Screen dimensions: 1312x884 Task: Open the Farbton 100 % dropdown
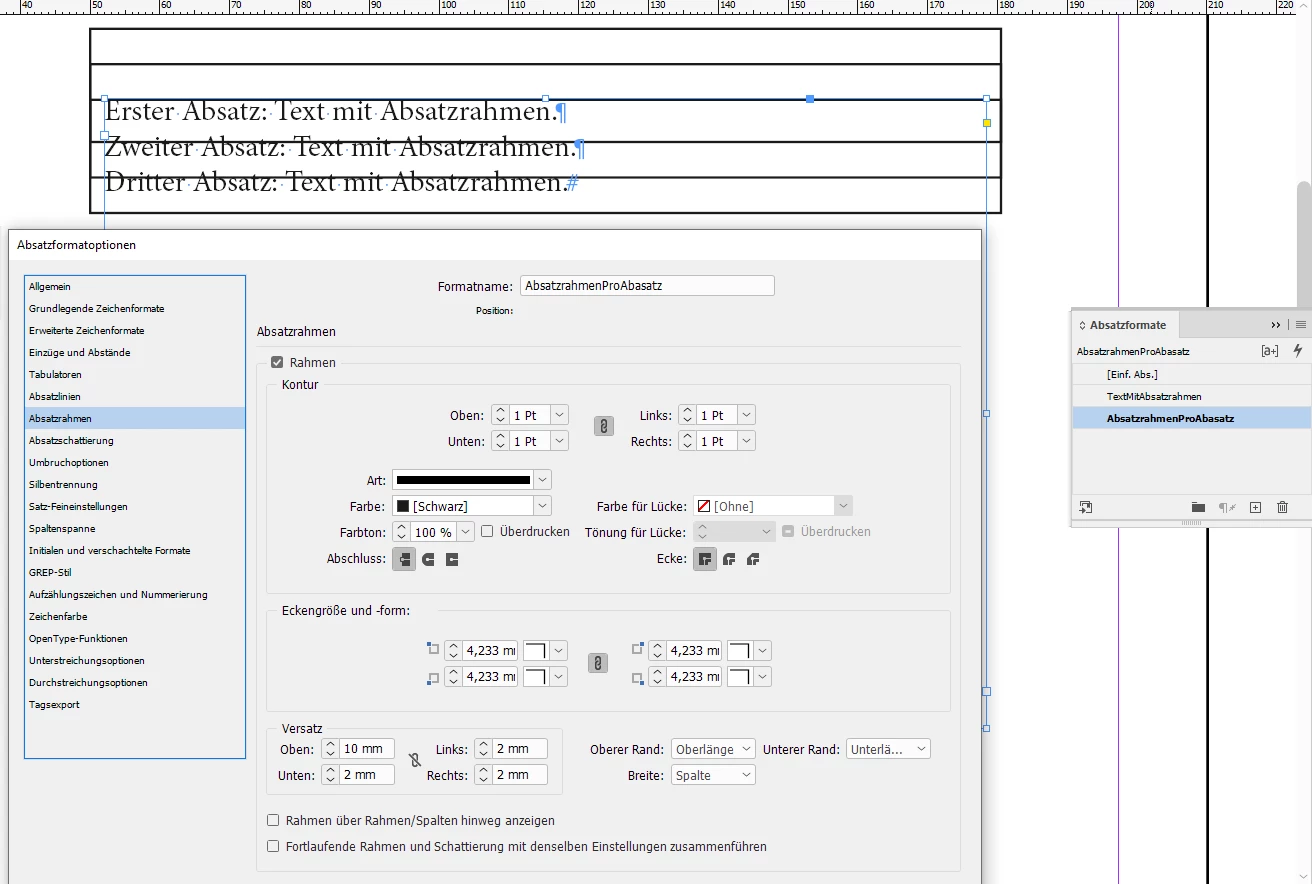[x=466, y=532]
